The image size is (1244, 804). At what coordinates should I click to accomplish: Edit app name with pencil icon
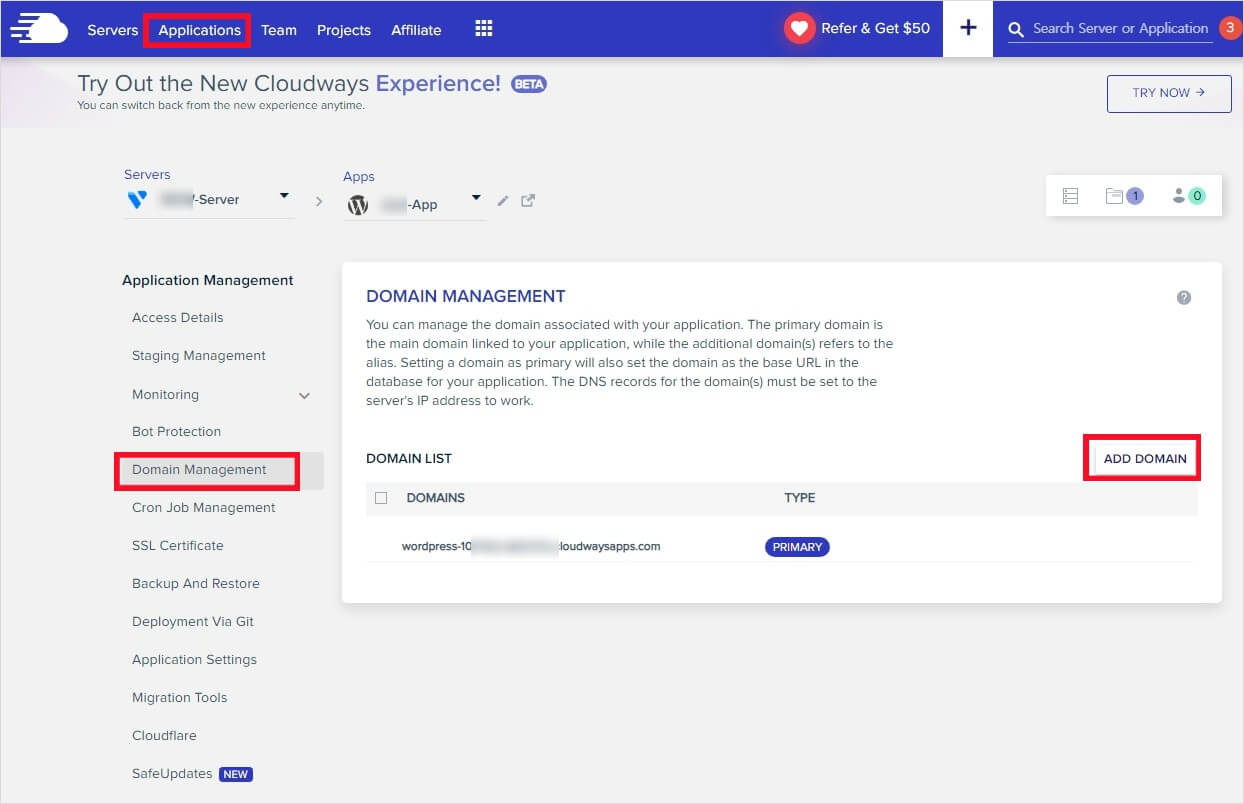click(x=503, y=201)
